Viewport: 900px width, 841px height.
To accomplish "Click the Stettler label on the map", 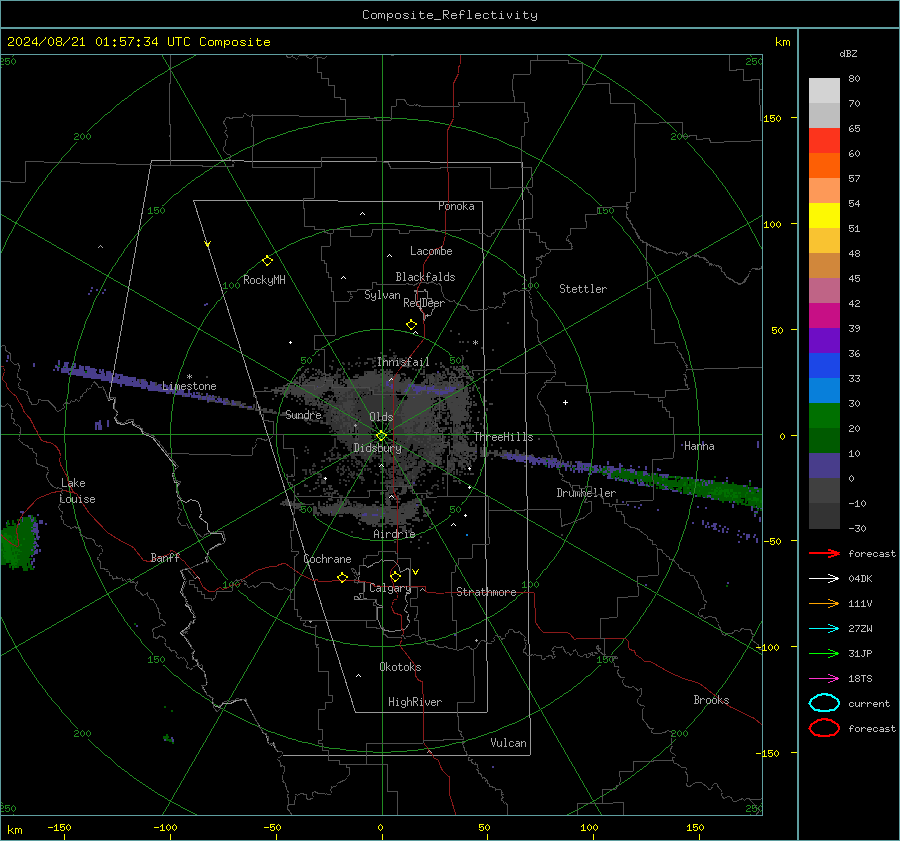I will [583, 289].
